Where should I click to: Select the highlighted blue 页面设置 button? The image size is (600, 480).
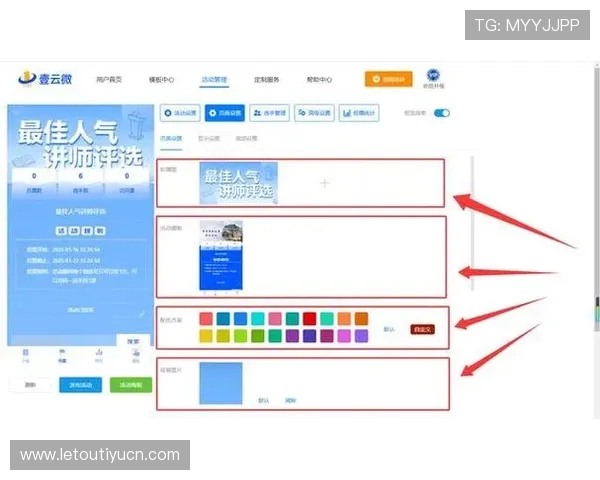[225, 113]
